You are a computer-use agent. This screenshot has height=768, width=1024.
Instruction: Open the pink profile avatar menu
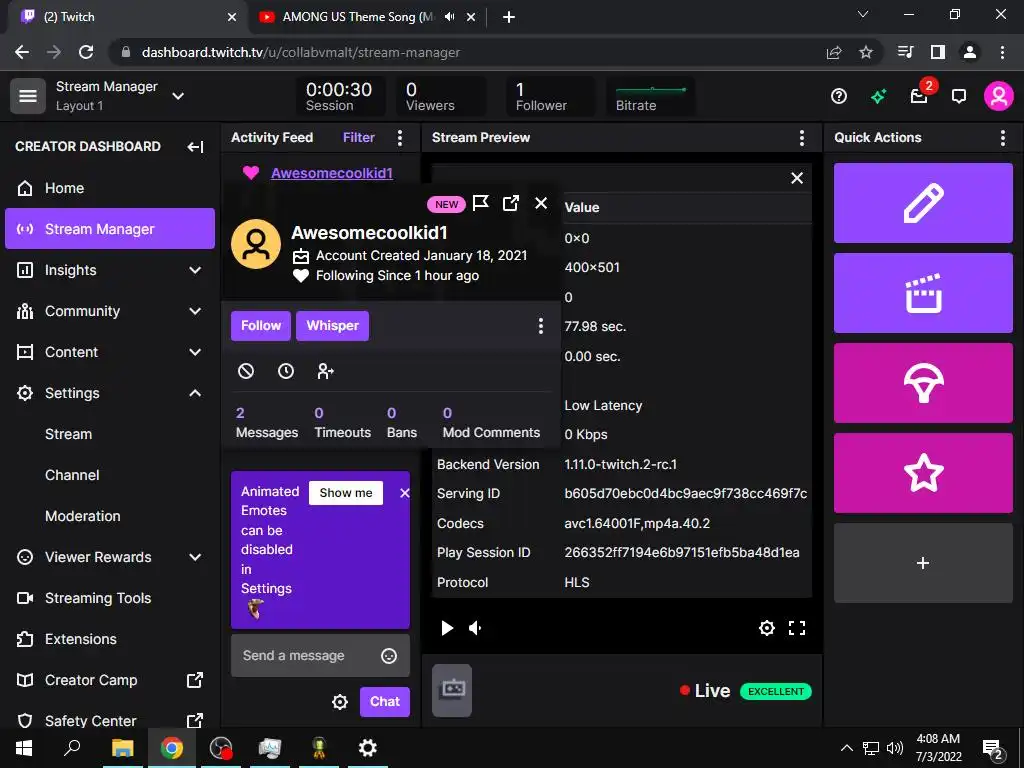[x=999, y=97]
